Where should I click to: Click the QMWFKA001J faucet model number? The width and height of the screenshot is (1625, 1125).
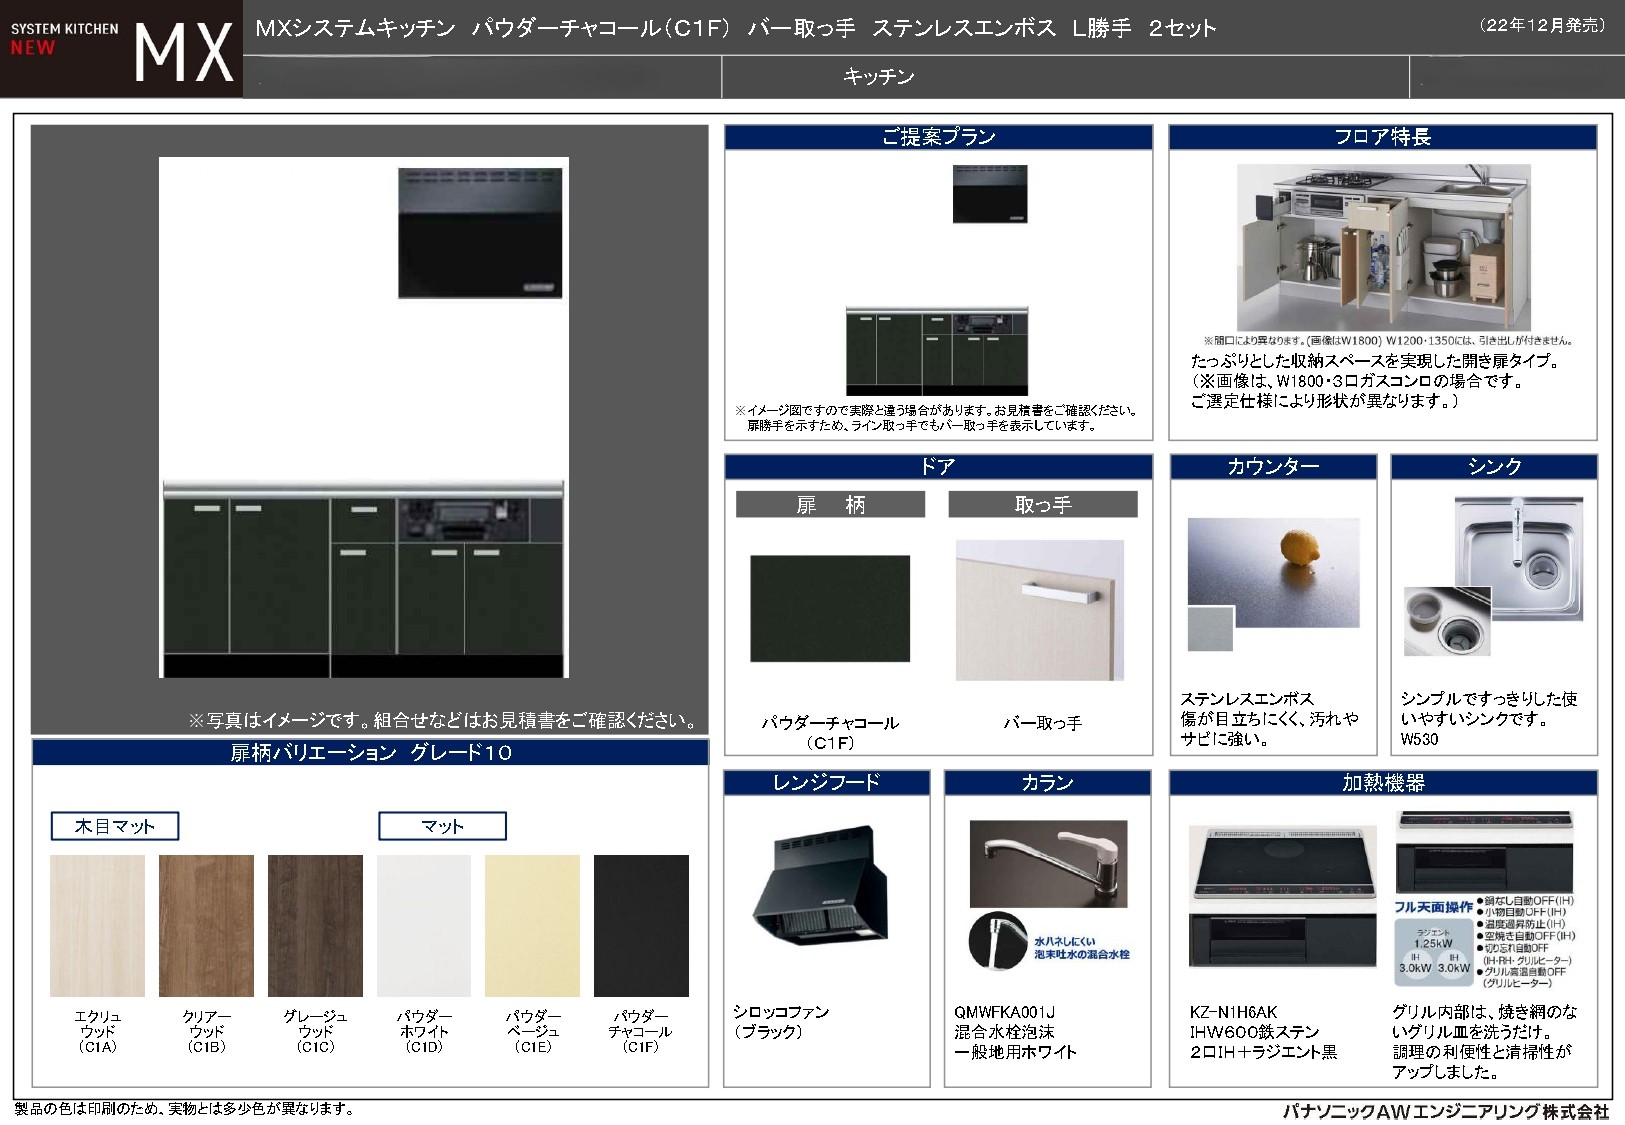tap(1004, 1012)
